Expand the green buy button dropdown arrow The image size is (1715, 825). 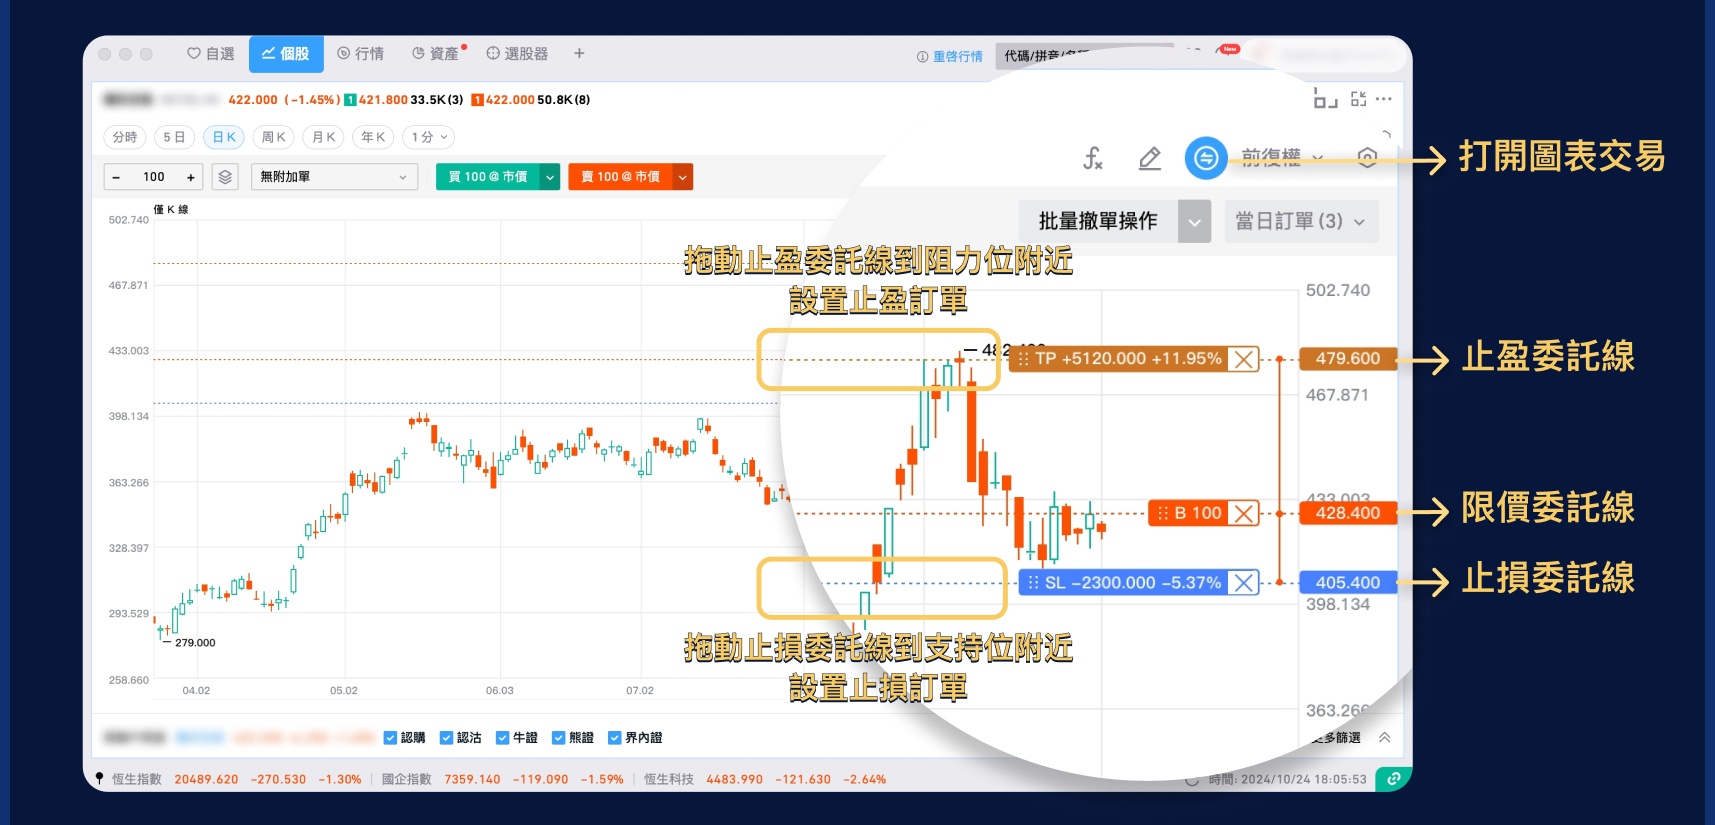[x=550, y=177]
